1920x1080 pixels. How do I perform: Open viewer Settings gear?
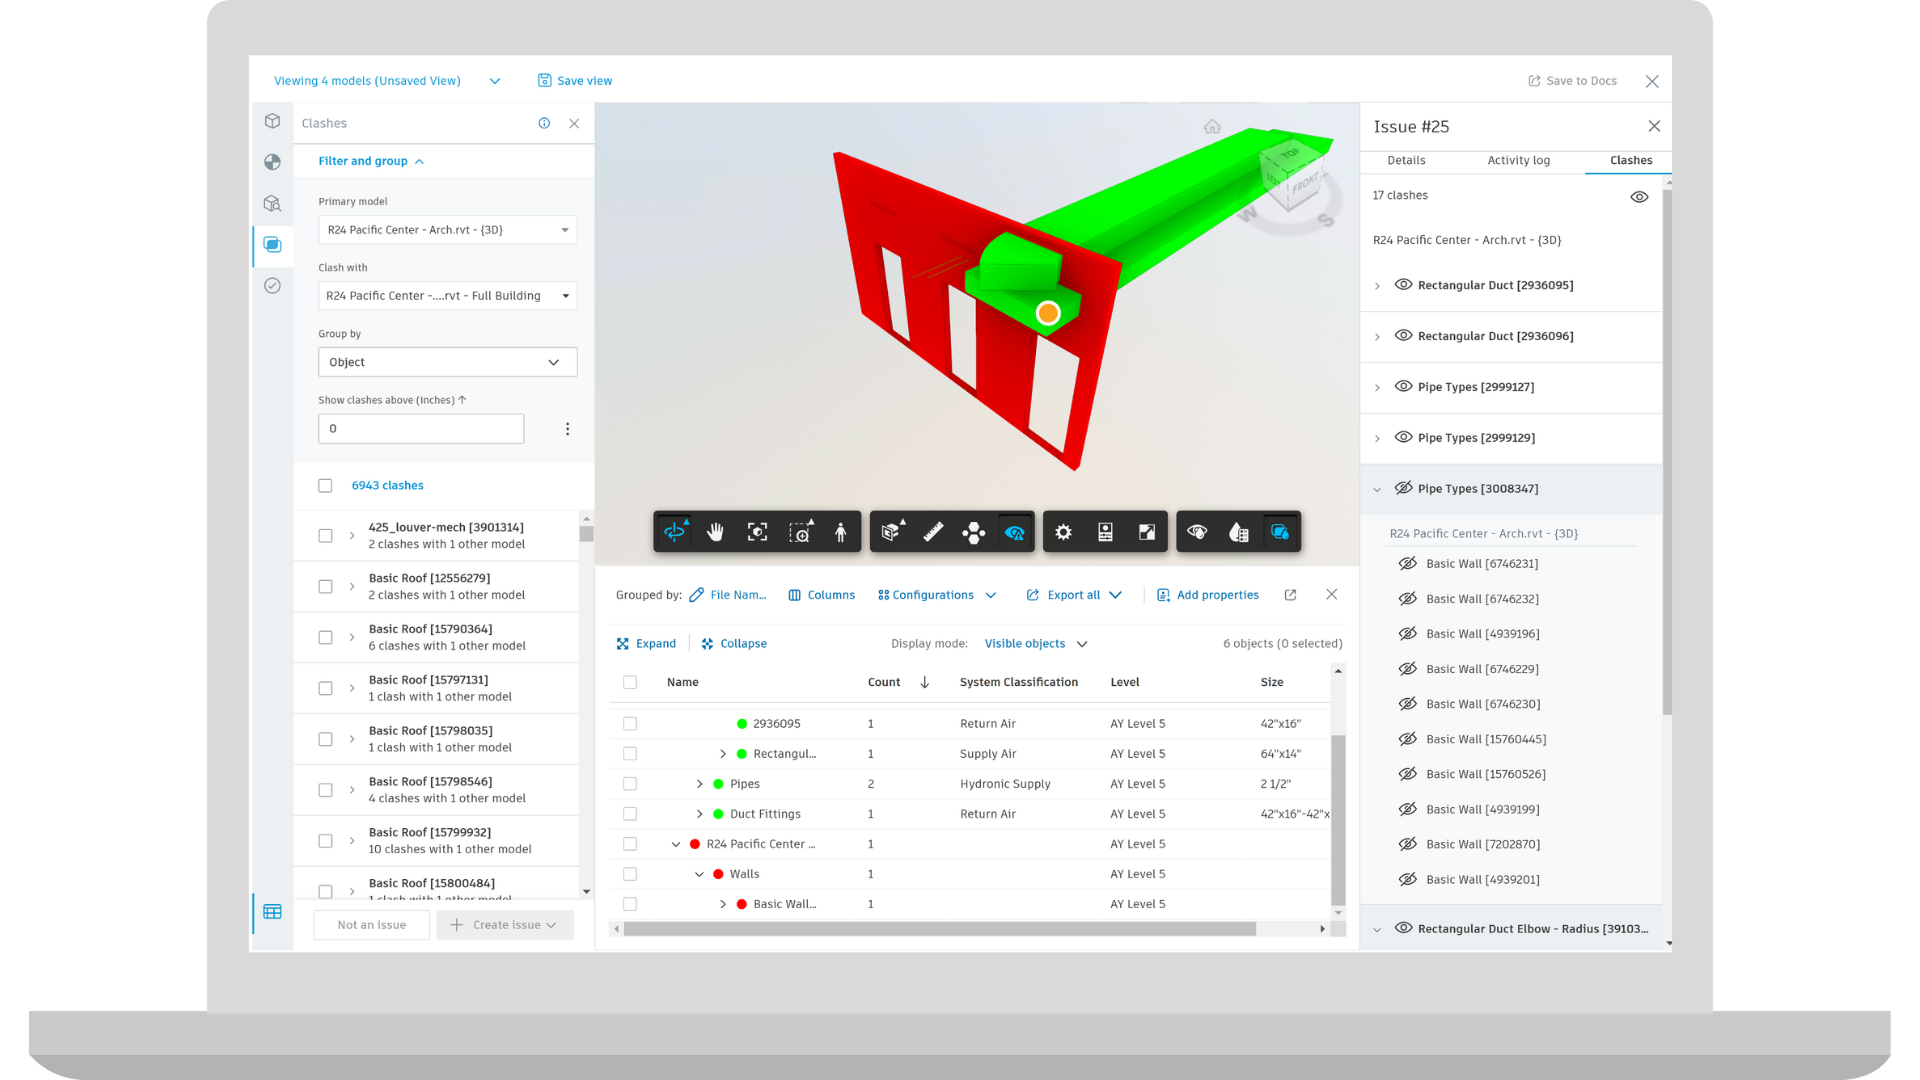(x=1063, y=532)
